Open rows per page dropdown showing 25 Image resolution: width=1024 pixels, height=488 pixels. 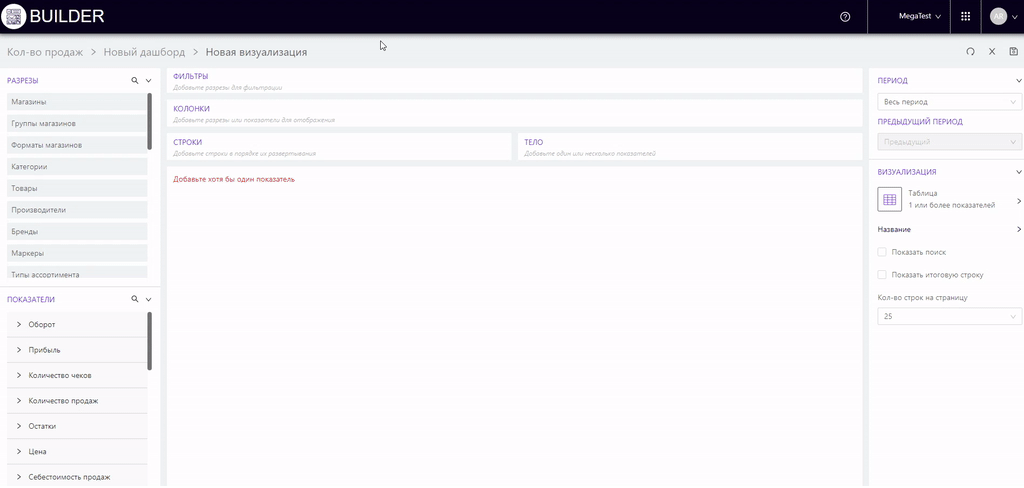[948, 316]
